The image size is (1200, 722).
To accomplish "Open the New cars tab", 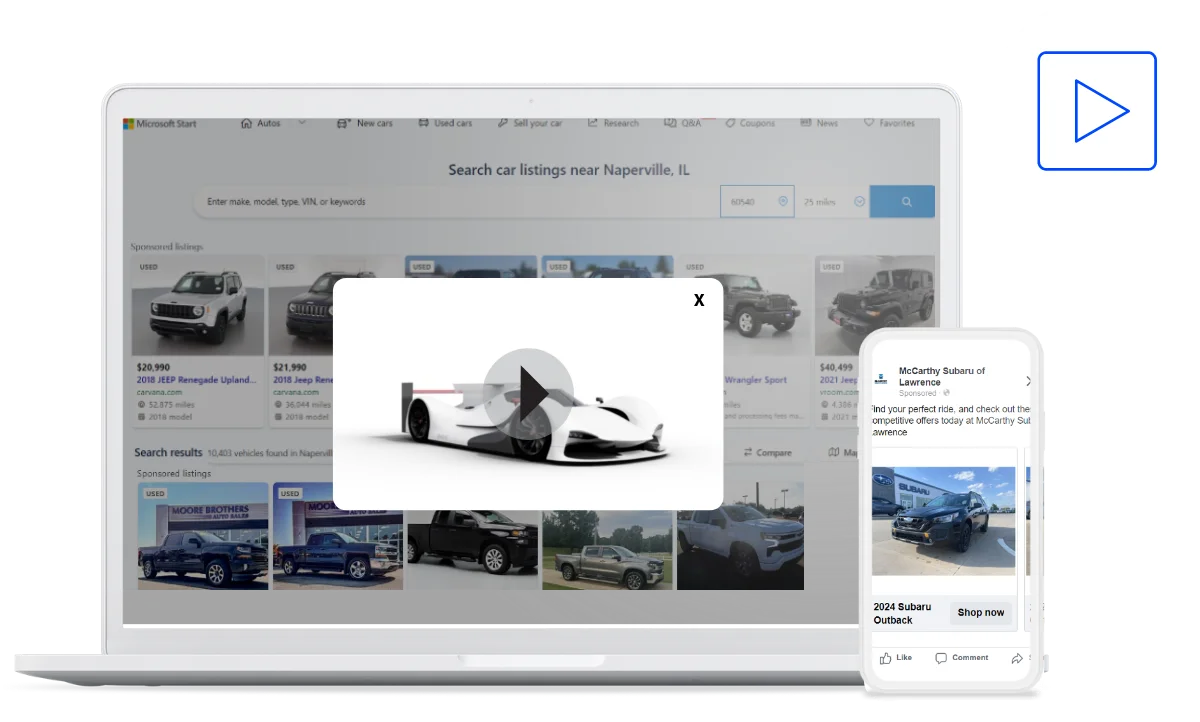I will tap(365, 124).
